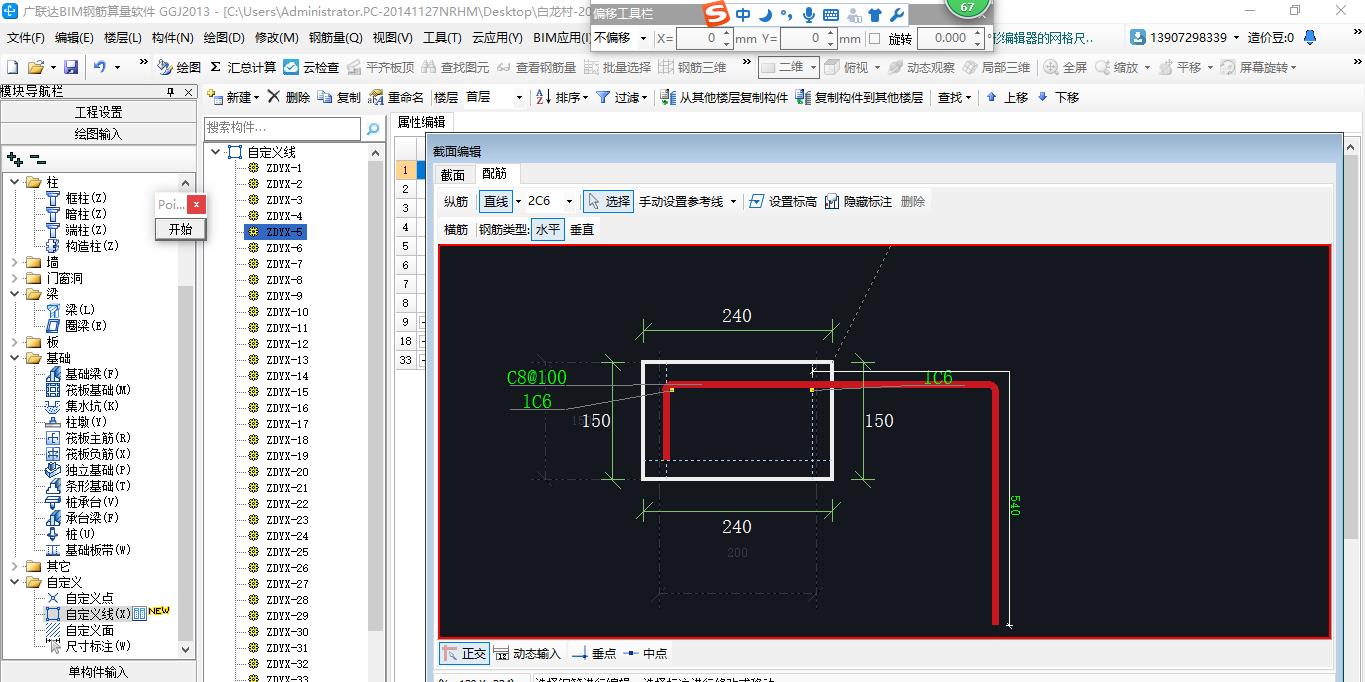This screenshot has height=682, width=1365.
Task: Click the pin icon of 模块导航栏 panel
Action: coord(171,91)
